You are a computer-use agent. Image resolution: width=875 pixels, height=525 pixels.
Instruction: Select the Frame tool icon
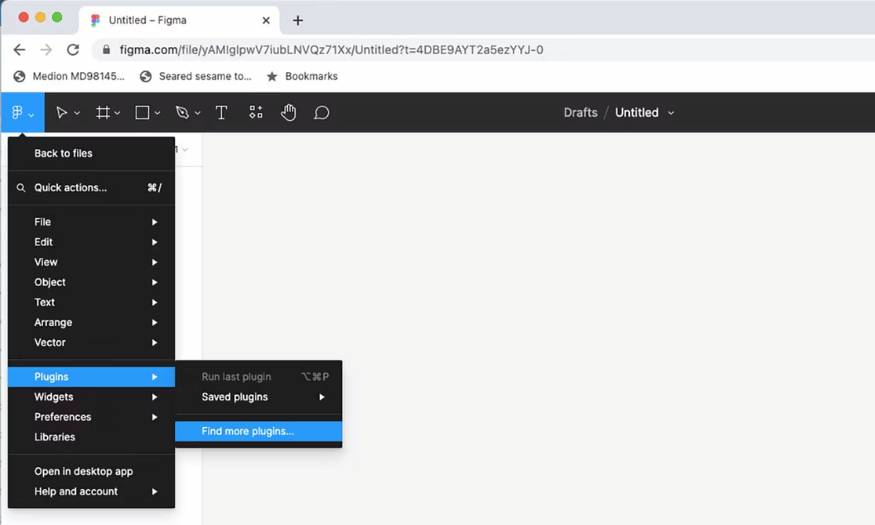pyautogui.click(x=102, y=113)
